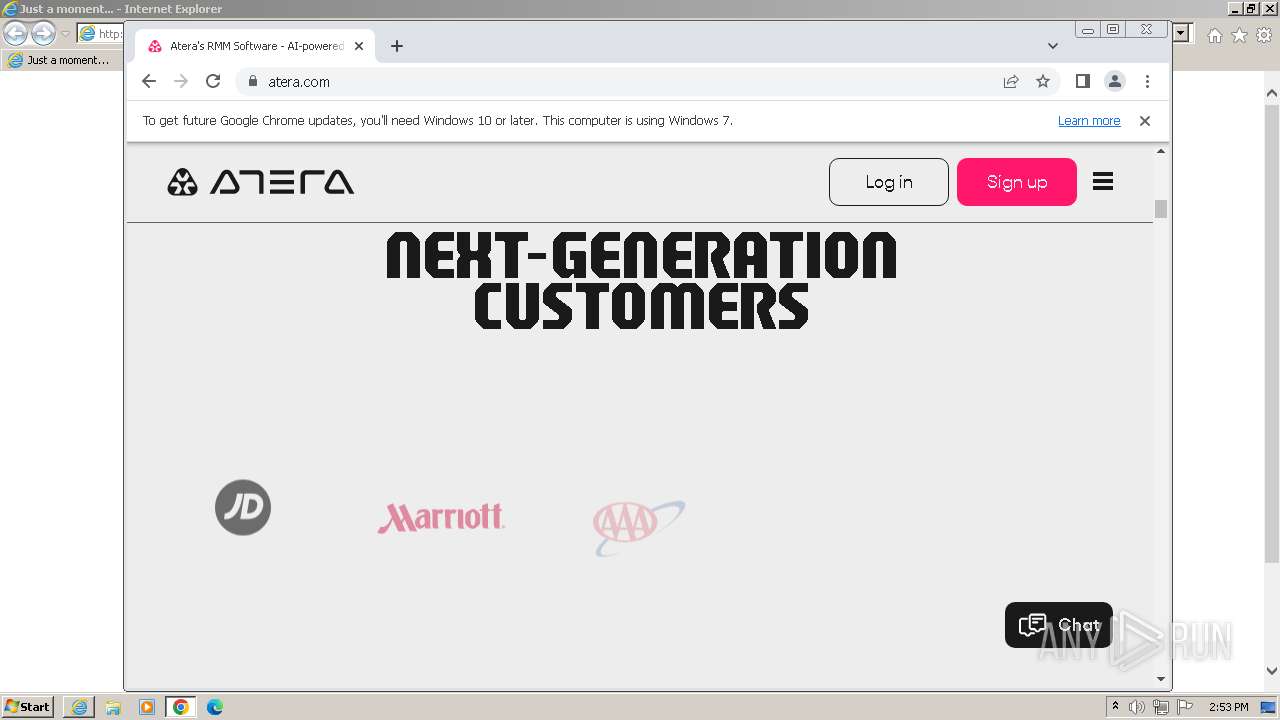The width and height of the screenshot is (1280, 720).
Task: Reload the atera.com page
Action: point(213,82)
